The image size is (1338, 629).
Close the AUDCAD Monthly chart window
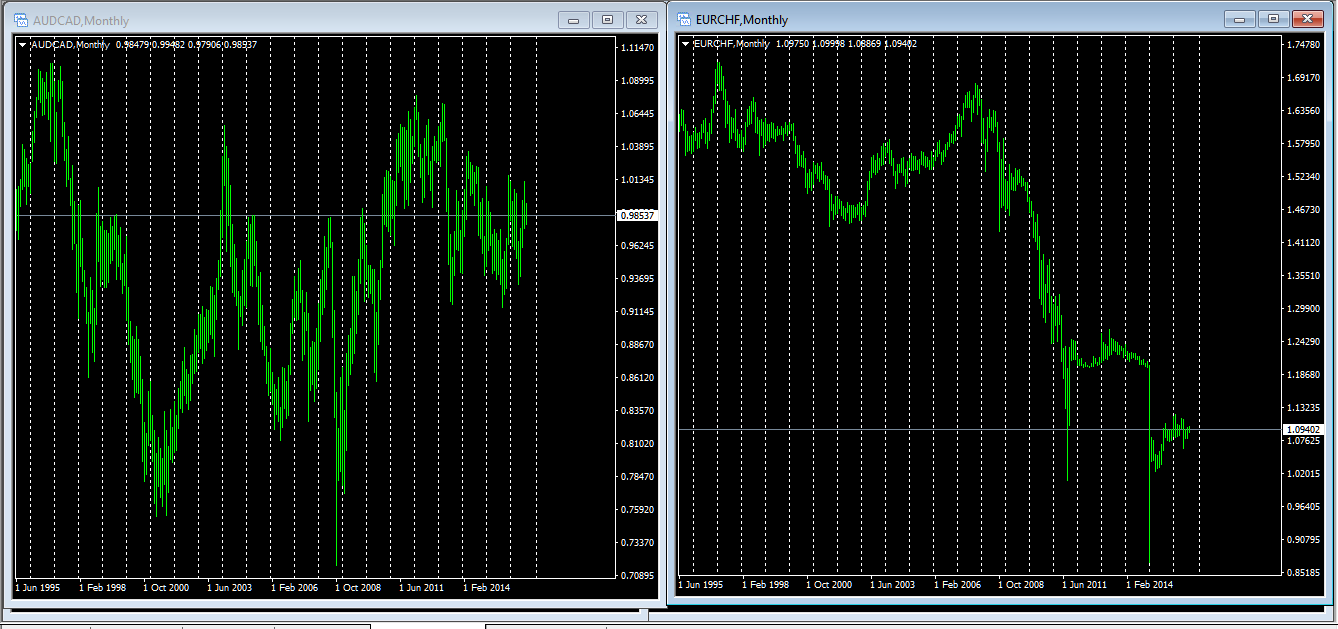pyautogui.click(x=643, y=19)
